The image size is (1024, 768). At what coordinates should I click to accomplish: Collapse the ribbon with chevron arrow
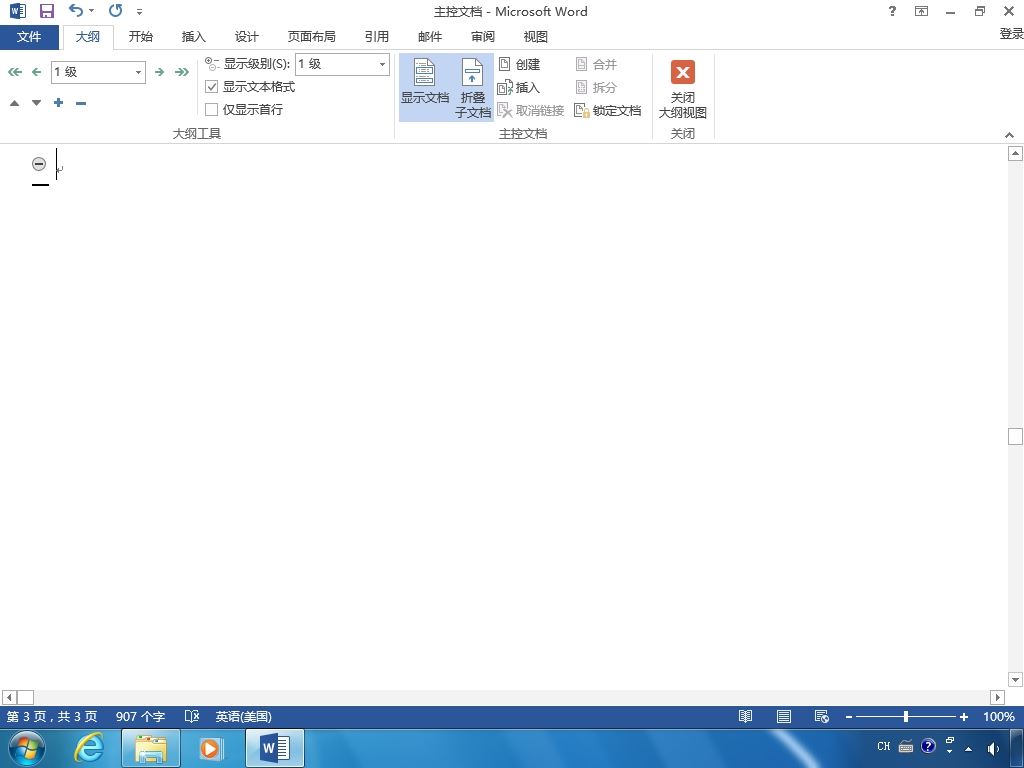click(1010, 135)
